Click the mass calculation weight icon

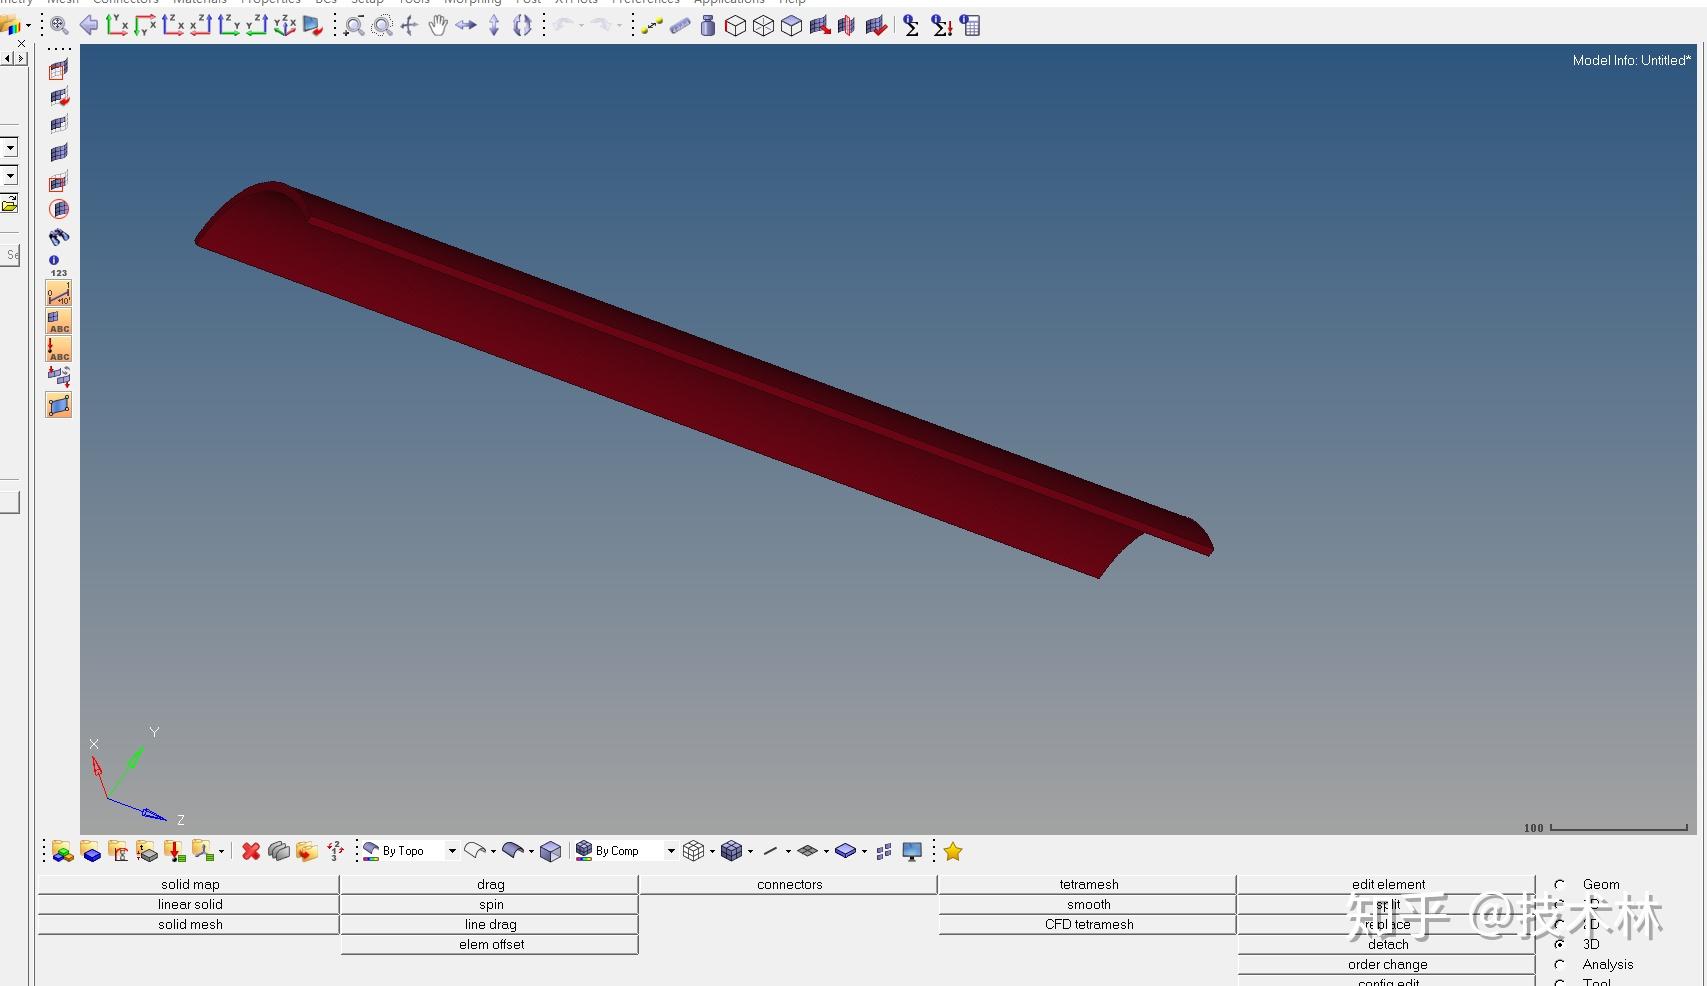pyautogui.click(x=708, y=26)
